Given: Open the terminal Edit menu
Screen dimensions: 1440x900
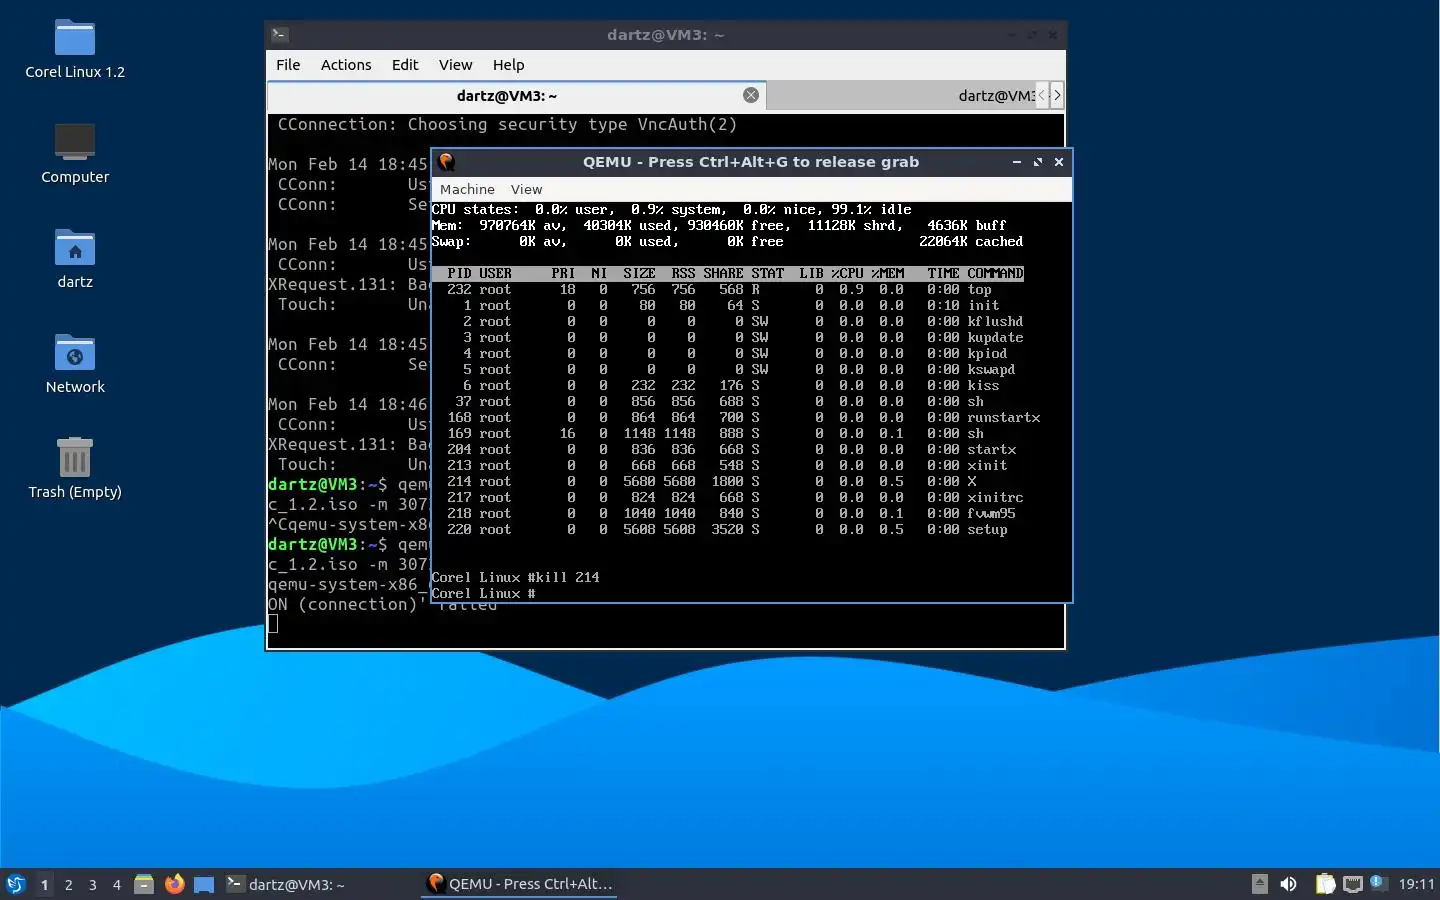Looking at the screenshot, I should [x=405, y=65].
